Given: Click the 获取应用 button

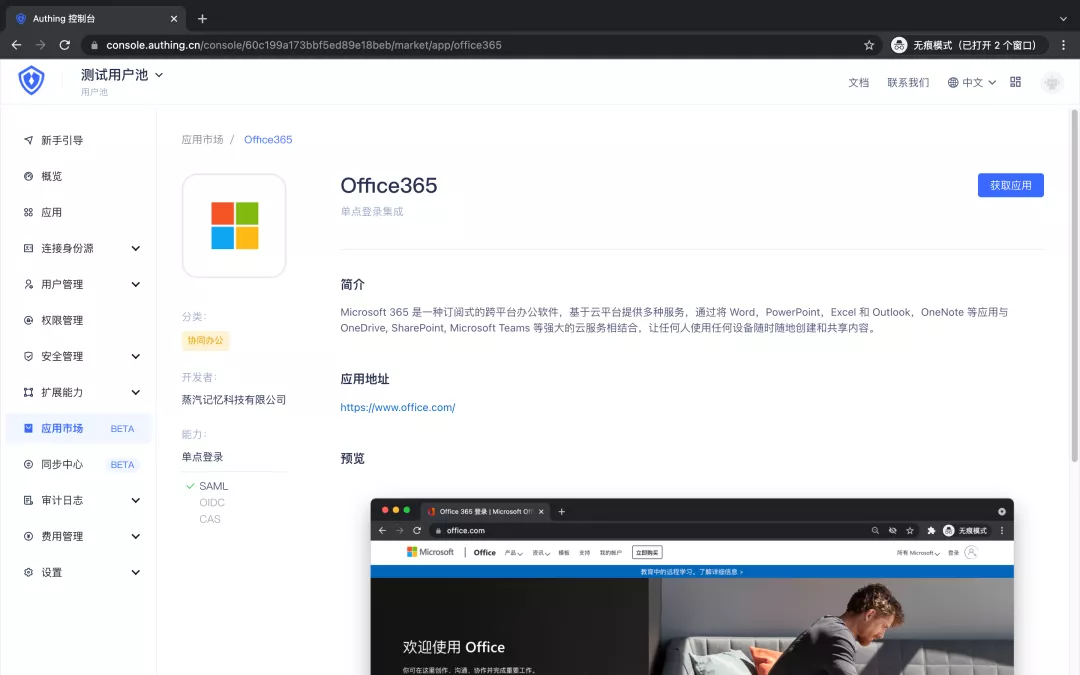Looking at the screenshot, I should click(1010, 185).
